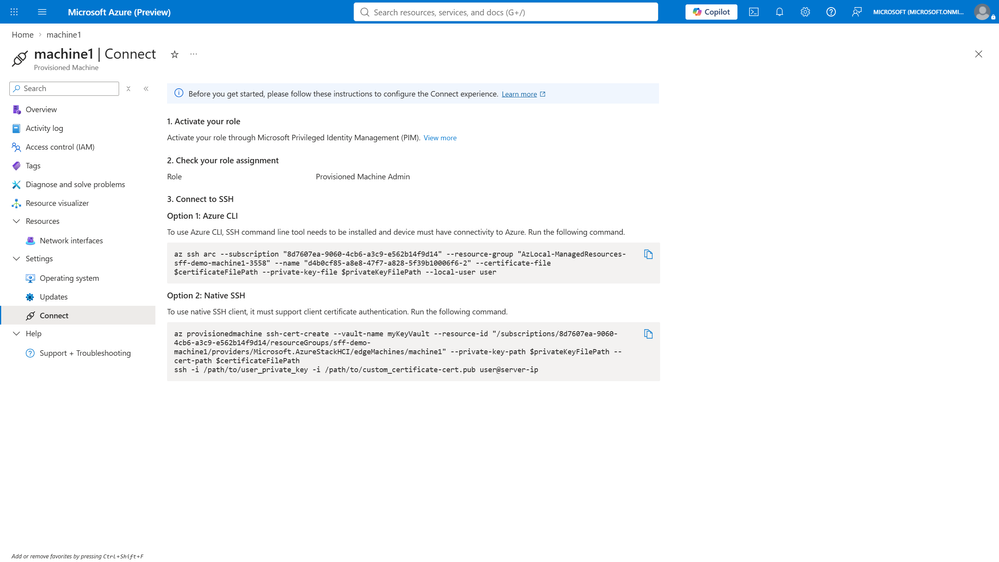Click '3. Connect to SSH' heading
This screenshot has height=562, width=999.
point(200,199)
